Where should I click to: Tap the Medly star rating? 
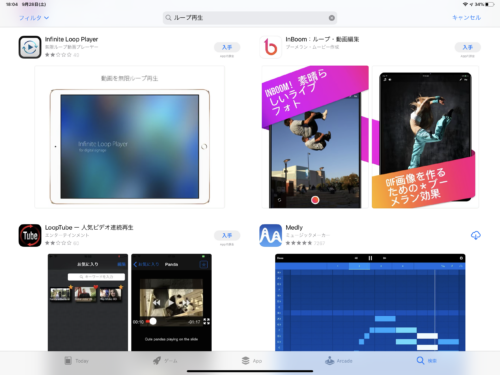pos(299,243)
